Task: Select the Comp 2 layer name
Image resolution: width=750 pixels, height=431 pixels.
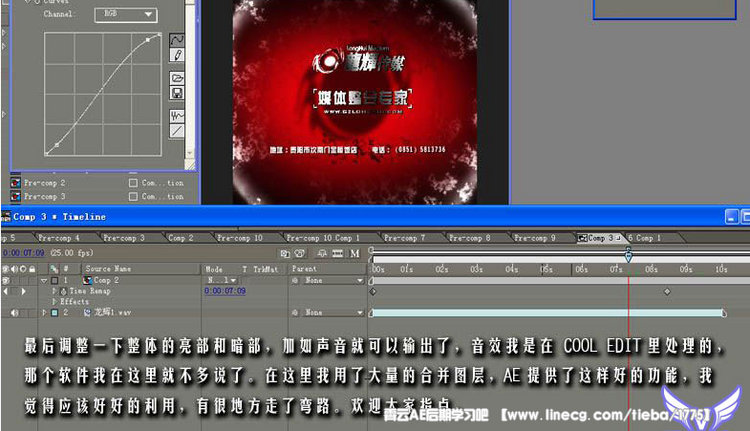Action: point(106,280)
